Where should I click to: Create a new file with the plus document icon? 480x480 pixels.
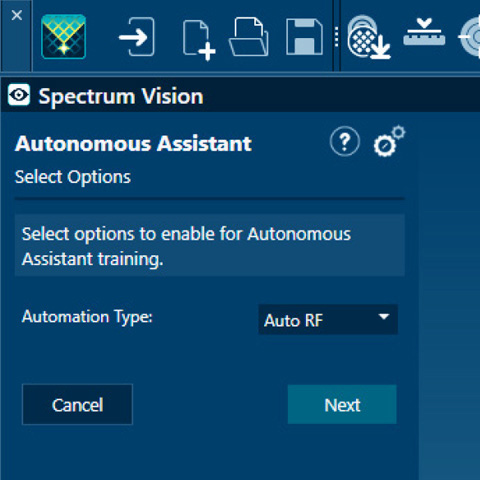click(199, 40)
